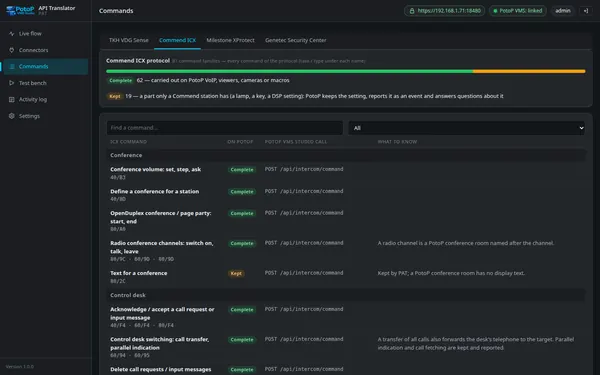Focus the Find a command search field
Screen dimensions: 600x375
(225, 128)
